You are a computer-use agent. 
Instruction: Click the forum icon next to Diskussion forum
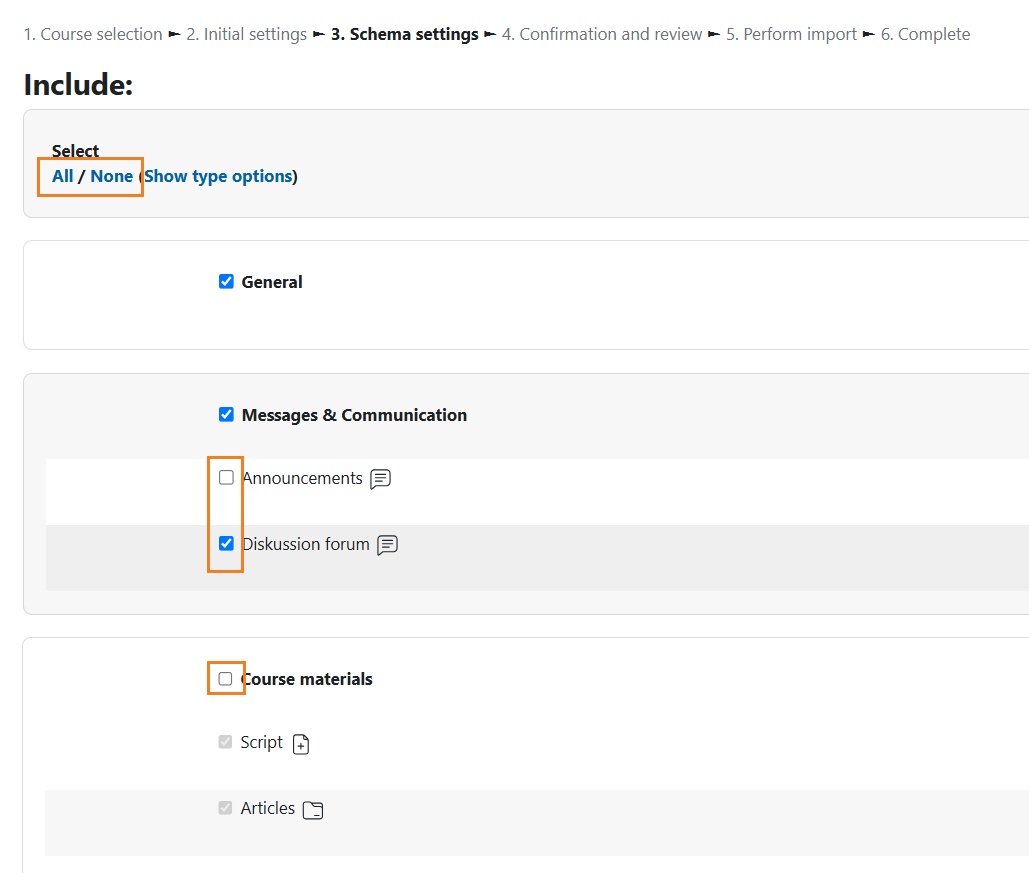tap(388, 545)
